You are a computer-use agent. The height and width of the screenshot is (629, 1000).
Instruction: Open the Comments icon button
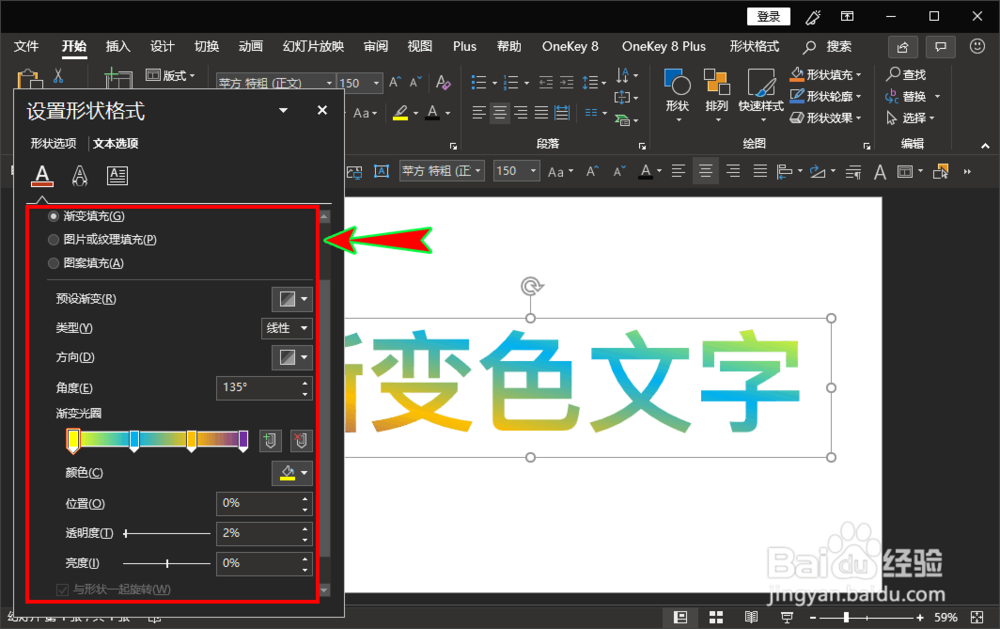(940, 47)
